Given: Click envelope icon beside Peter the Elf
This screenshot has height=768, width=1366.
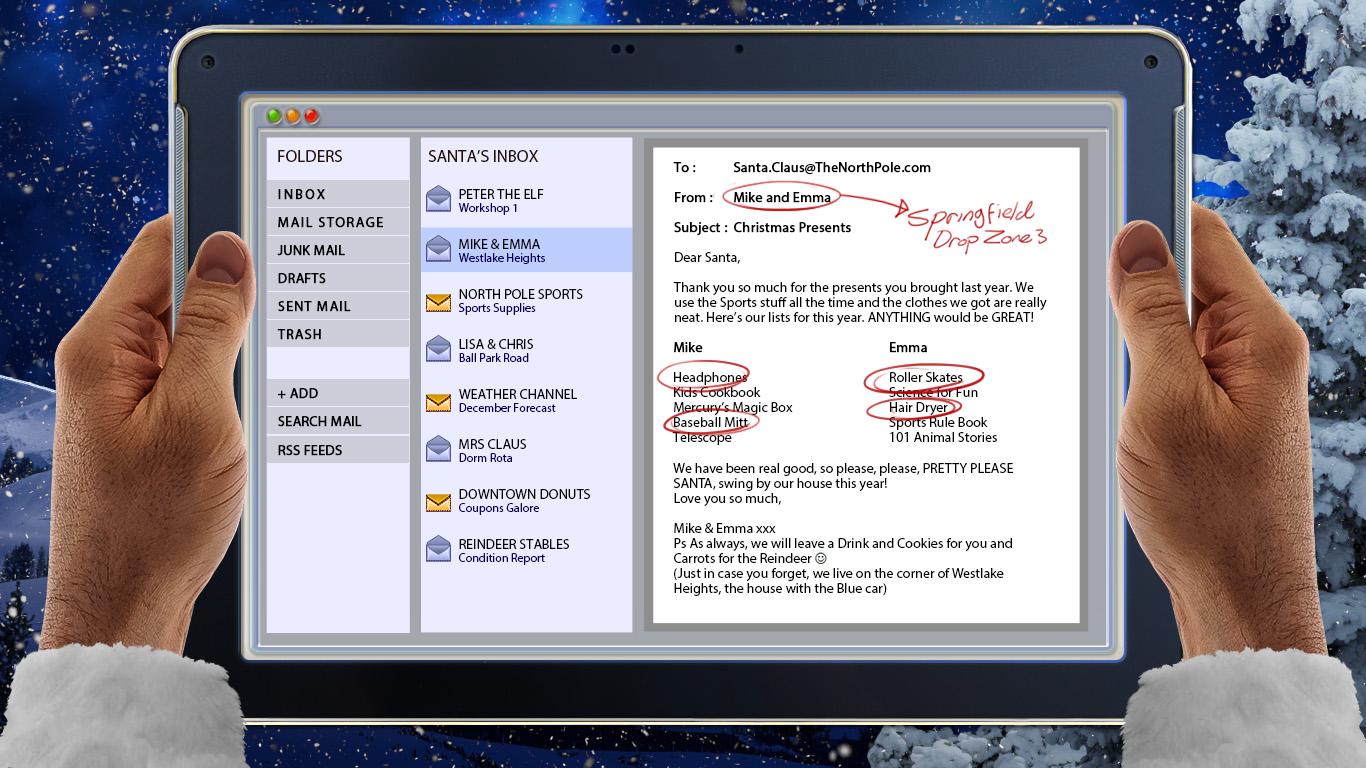Looking at the screenshot, I should tap(438, 200).
